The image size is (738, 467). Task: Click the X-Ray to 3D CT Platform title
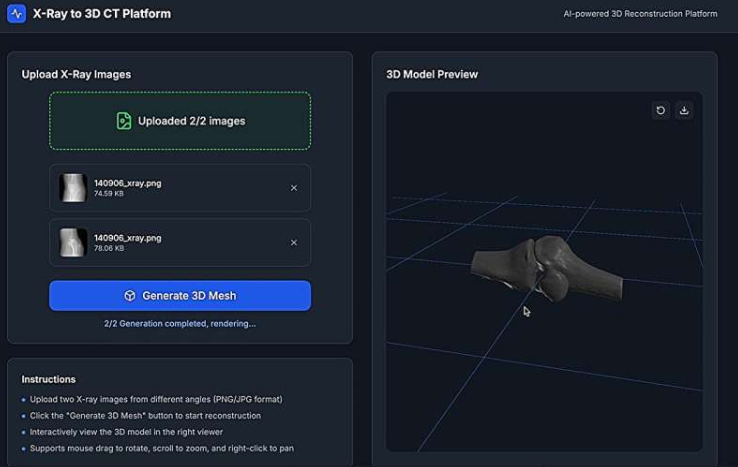[102, 14]
